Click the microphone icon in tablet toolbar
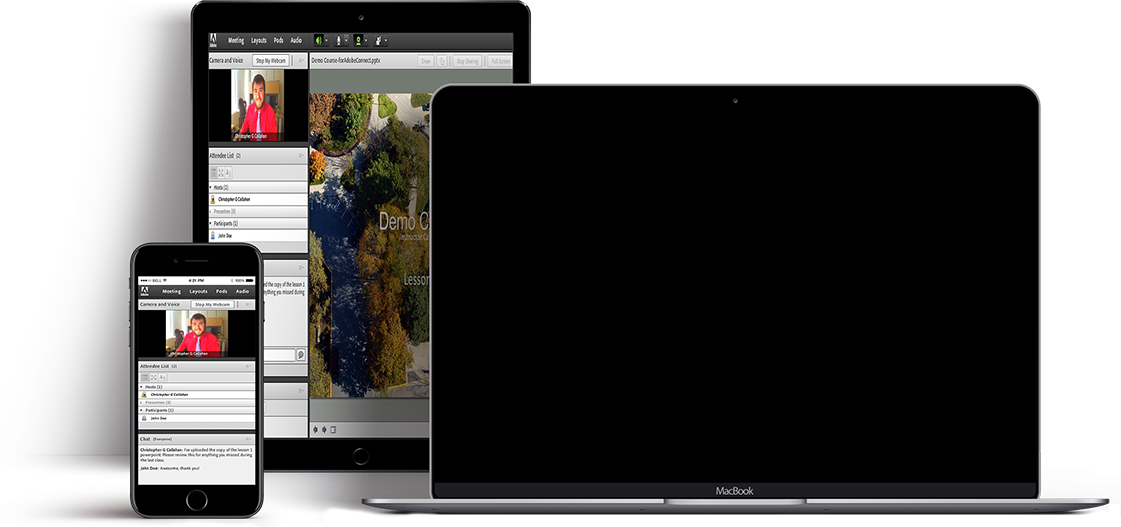This screenshot has width=1121, height=527. (x=340, y=41)
